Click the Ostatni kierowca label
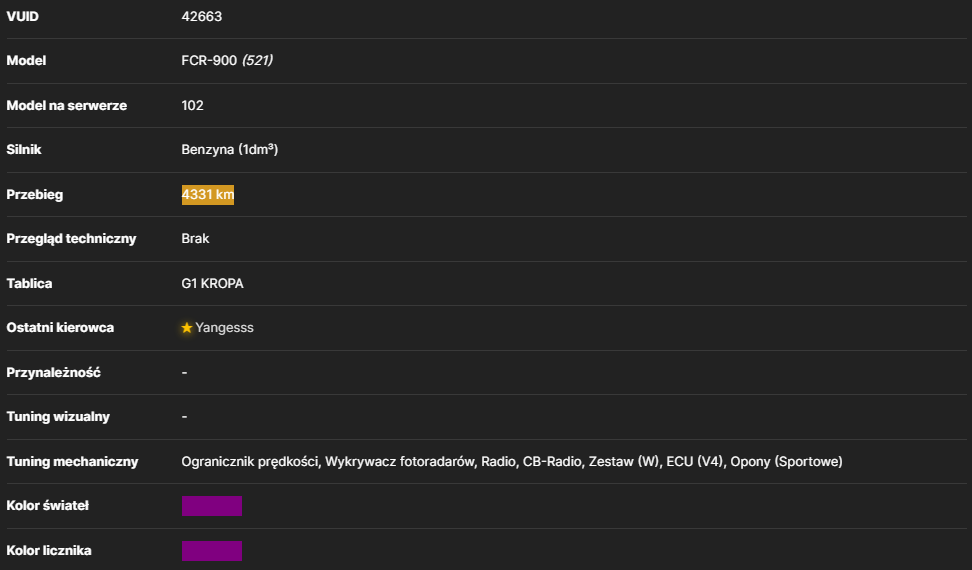 (x=60, y=328)
